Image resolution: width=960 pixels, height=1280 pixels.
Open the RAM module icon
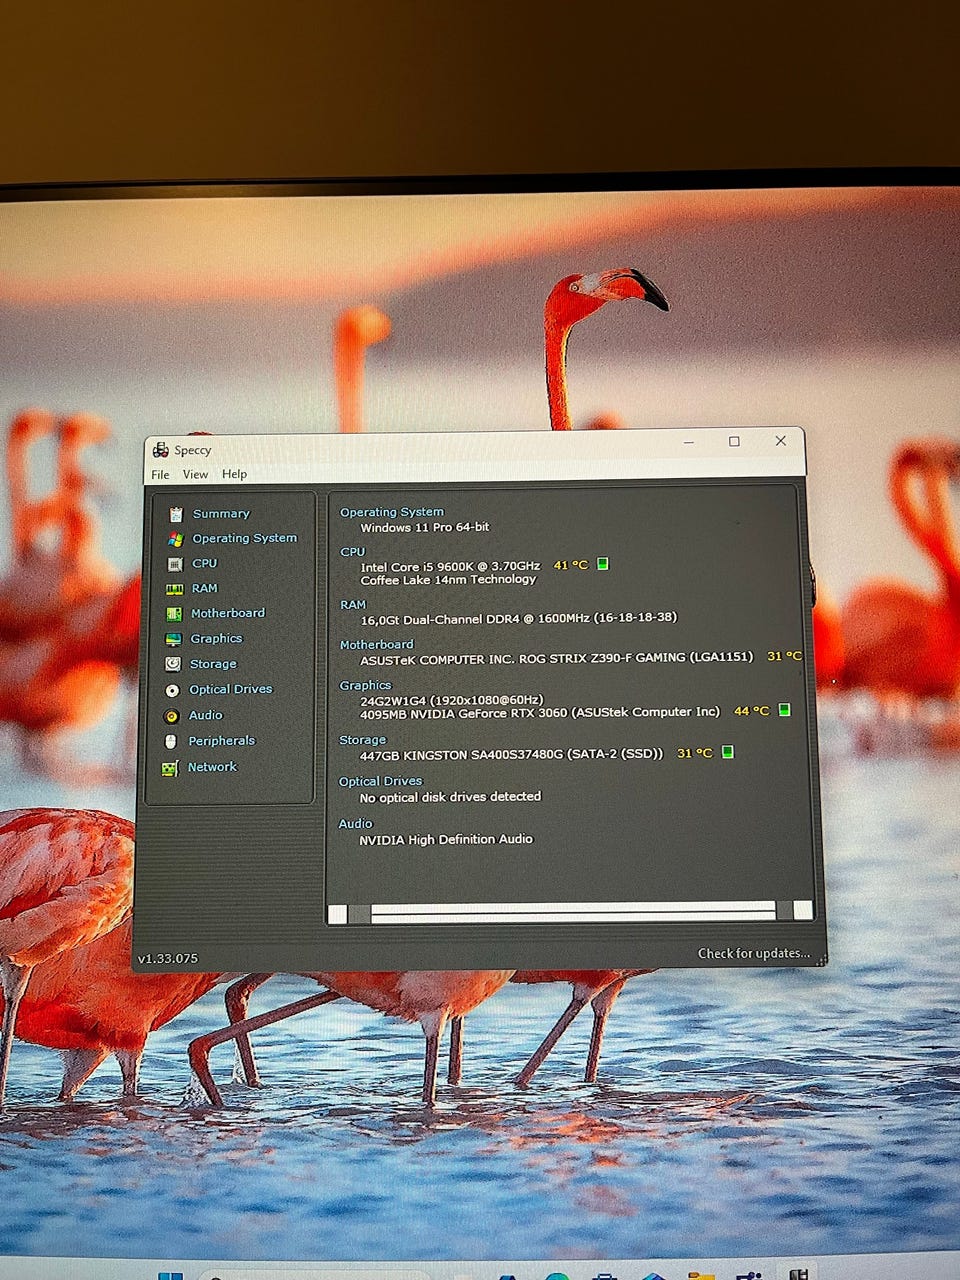tap(174, 589)
